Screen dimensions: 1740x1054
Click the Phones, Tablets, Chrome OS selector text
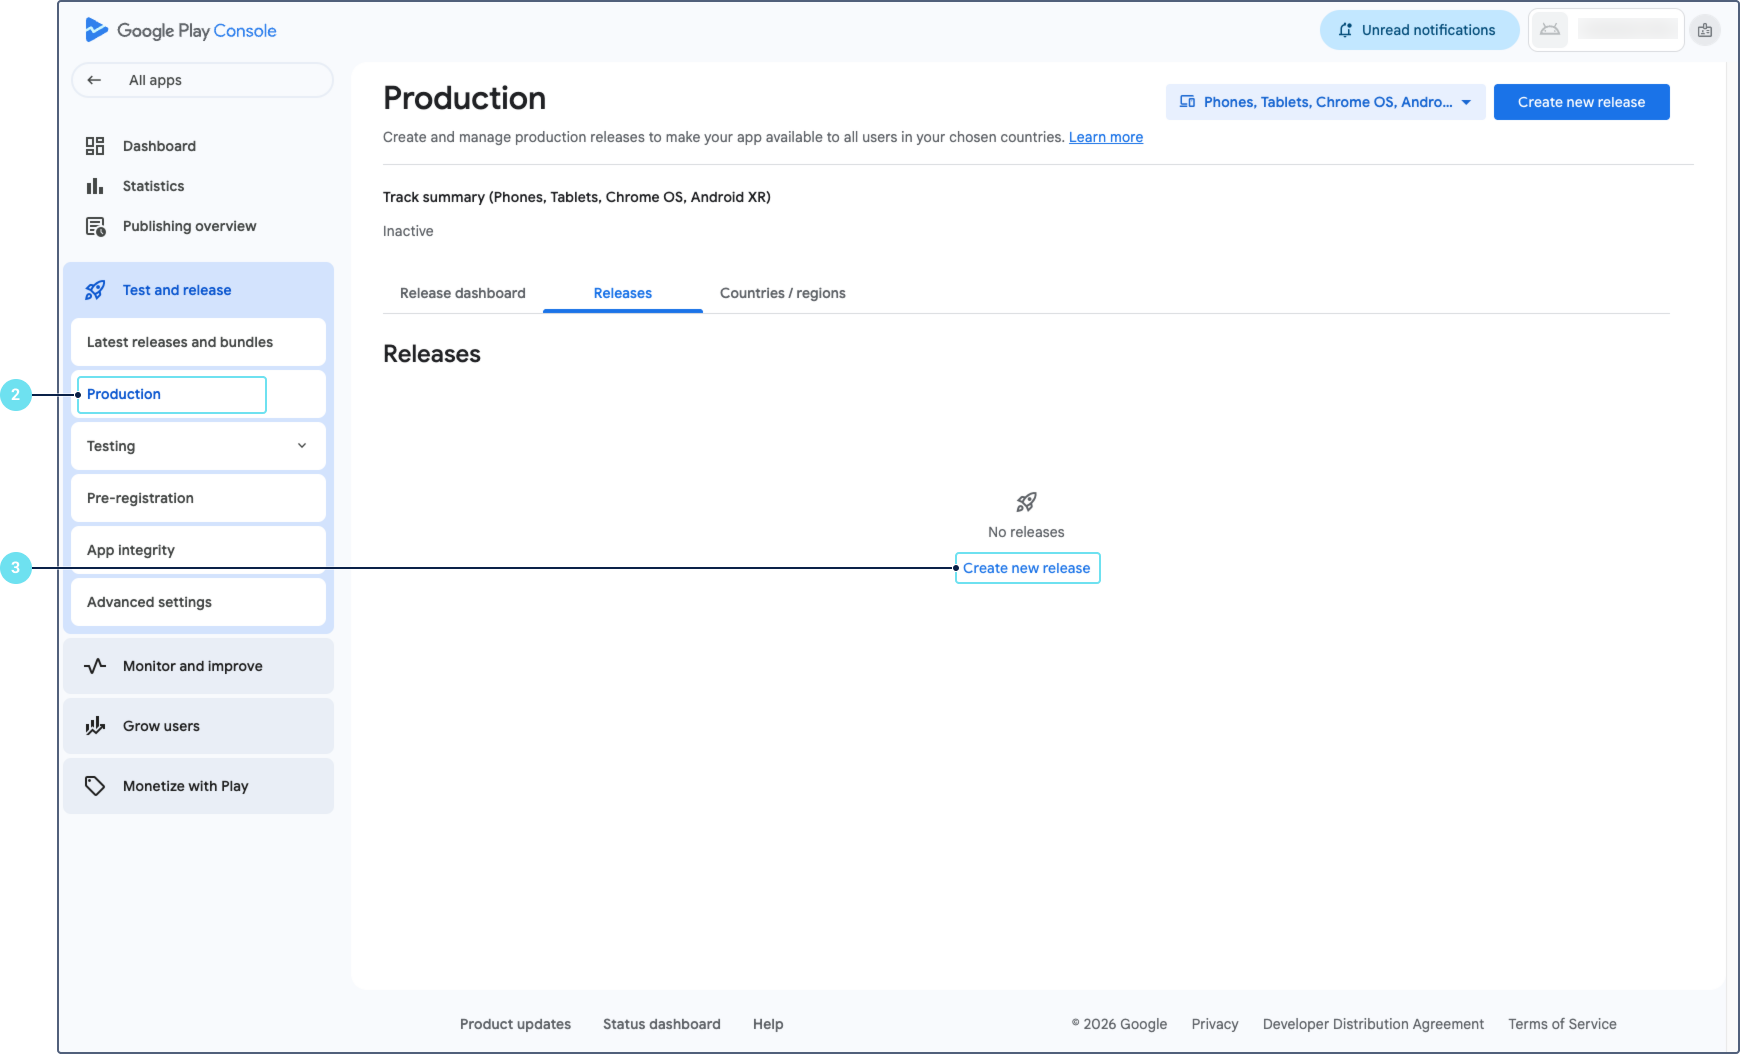[x=1328, y=102]
